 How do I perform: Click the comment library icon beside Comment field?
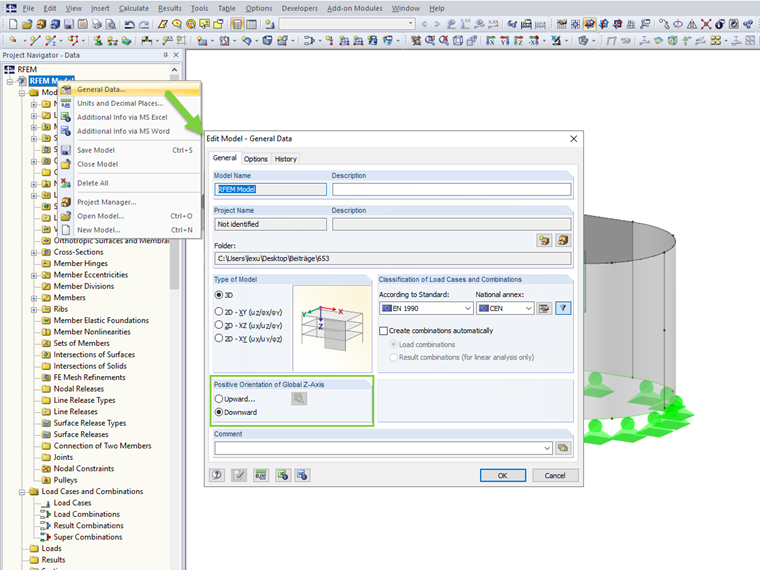563,448
